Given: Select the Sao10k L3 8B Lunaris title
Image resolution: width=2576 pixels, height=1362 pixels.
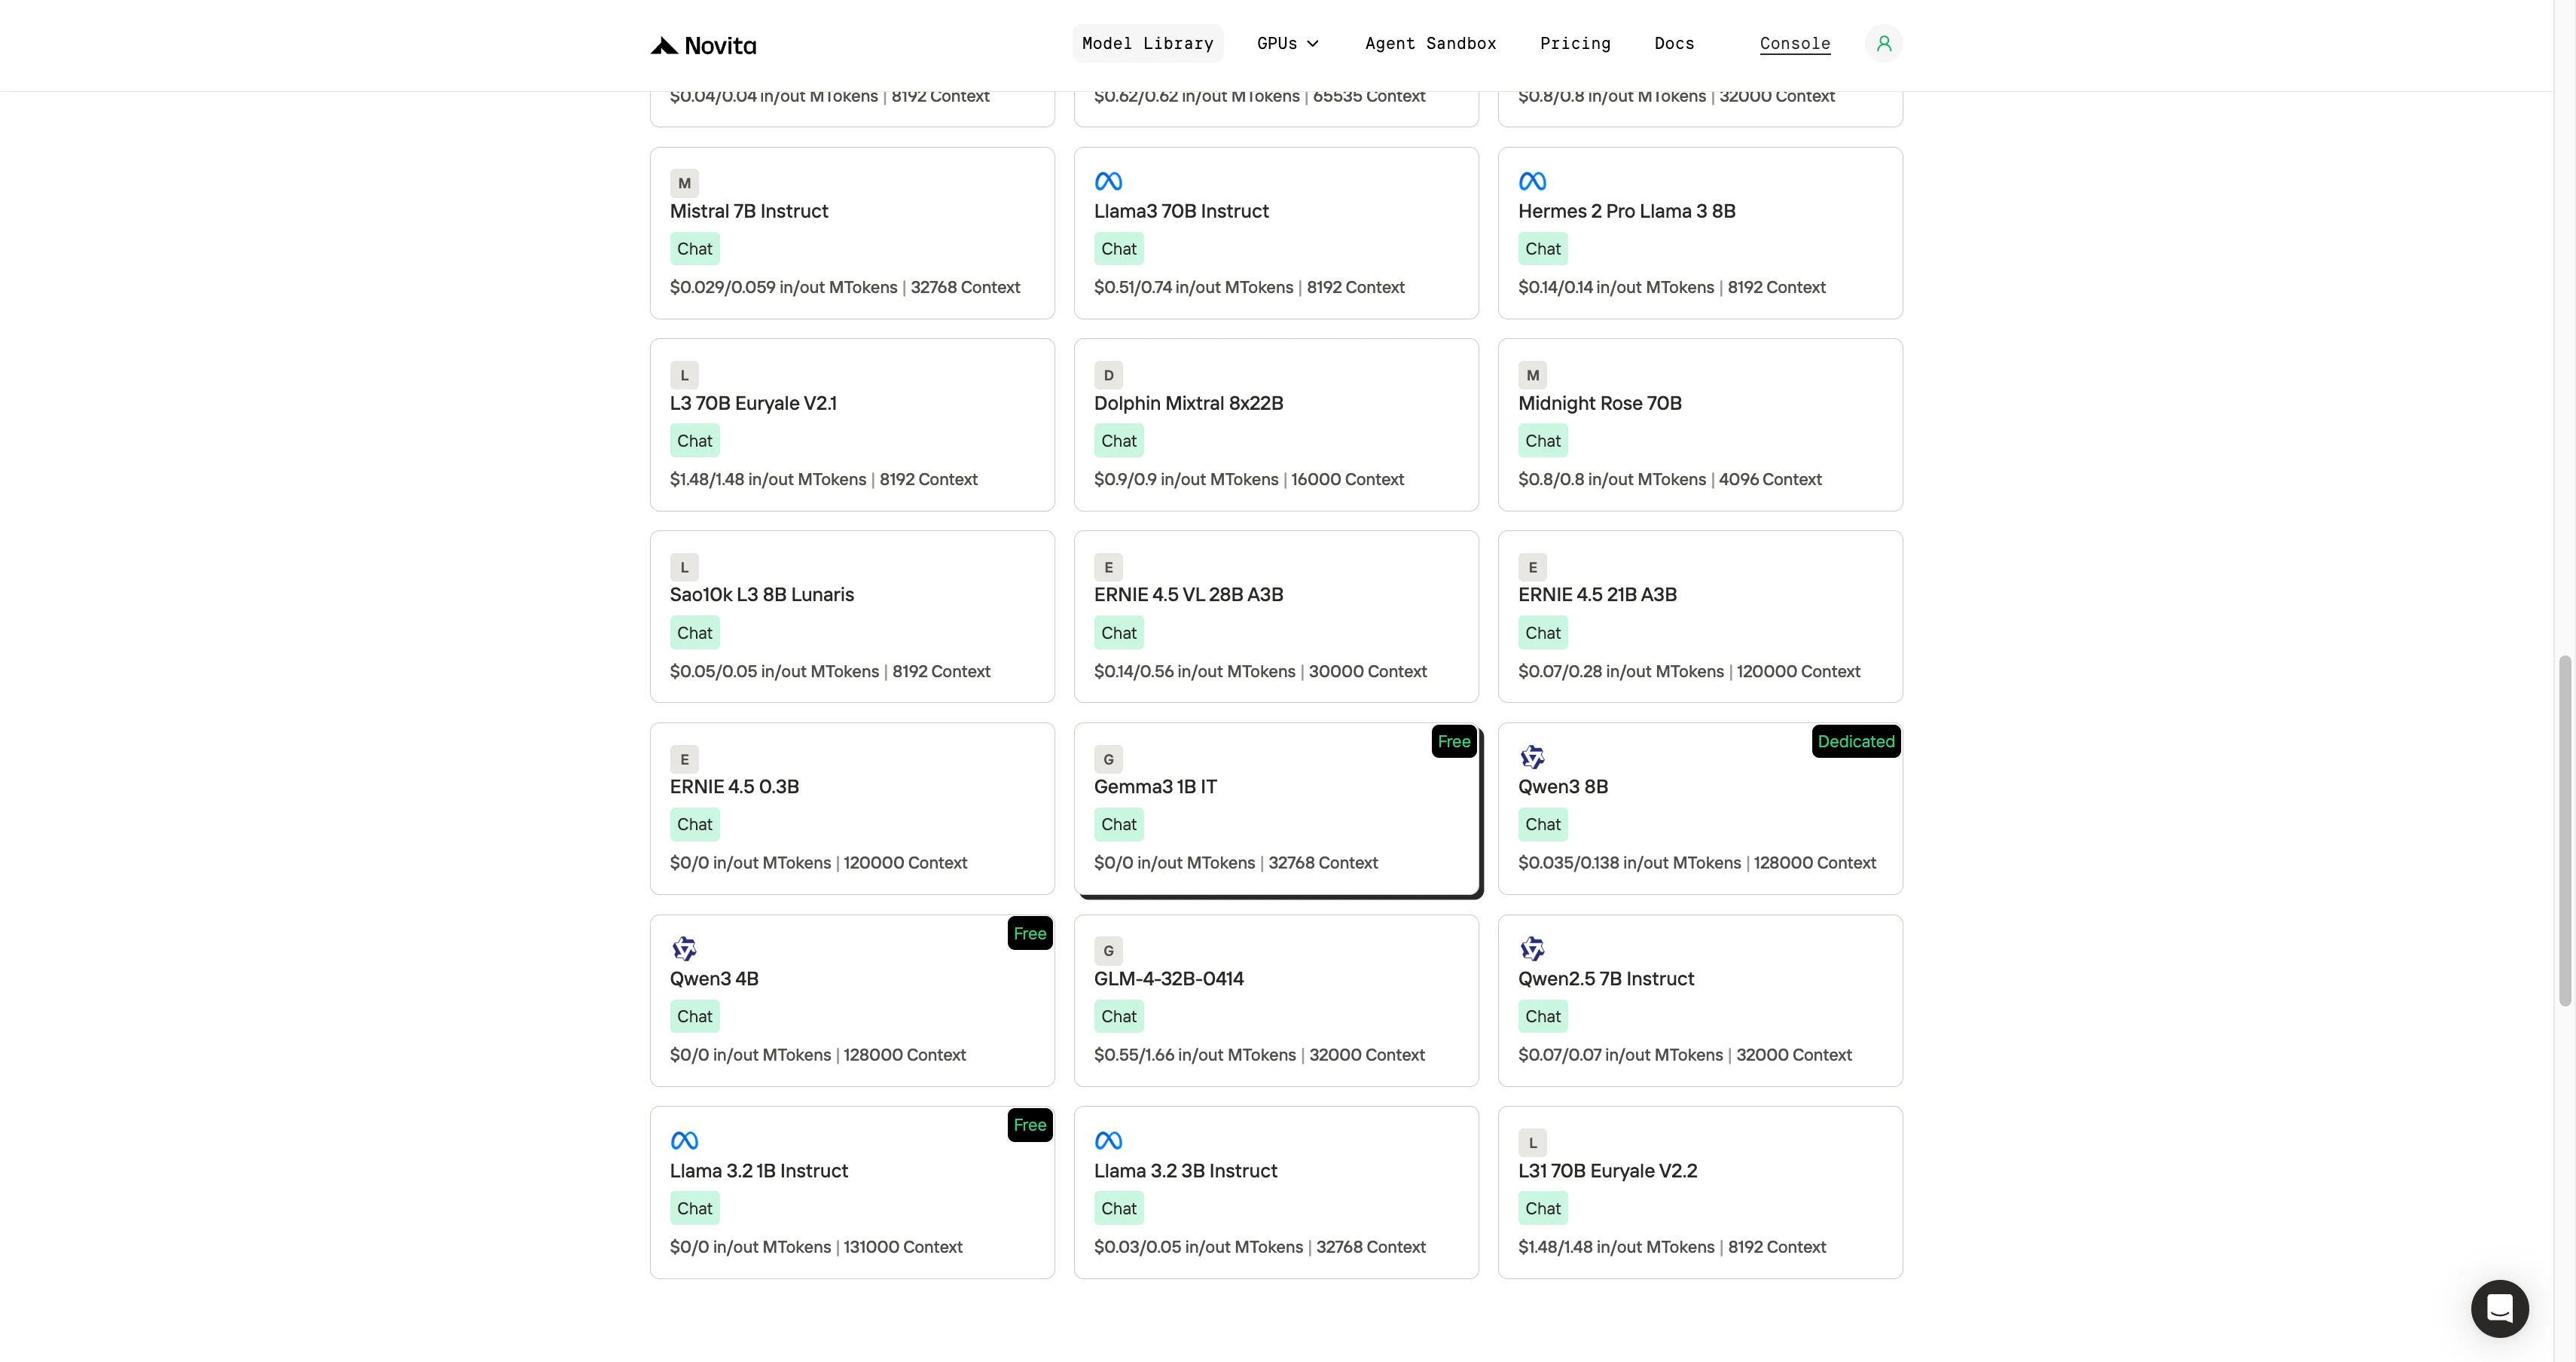Looking at the screenshot, I should [762, 594].
